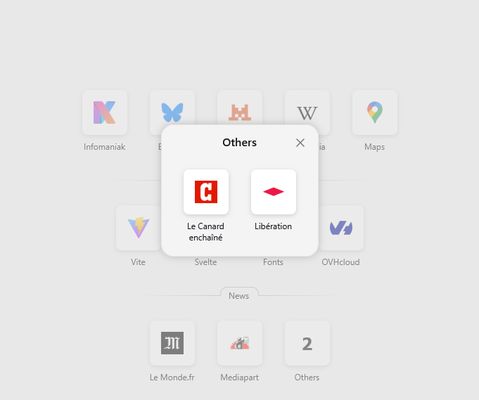This screenshot has height=400, width=479.
Task: Launch the Google Maps pin shortcut
Action: point(375,113)
